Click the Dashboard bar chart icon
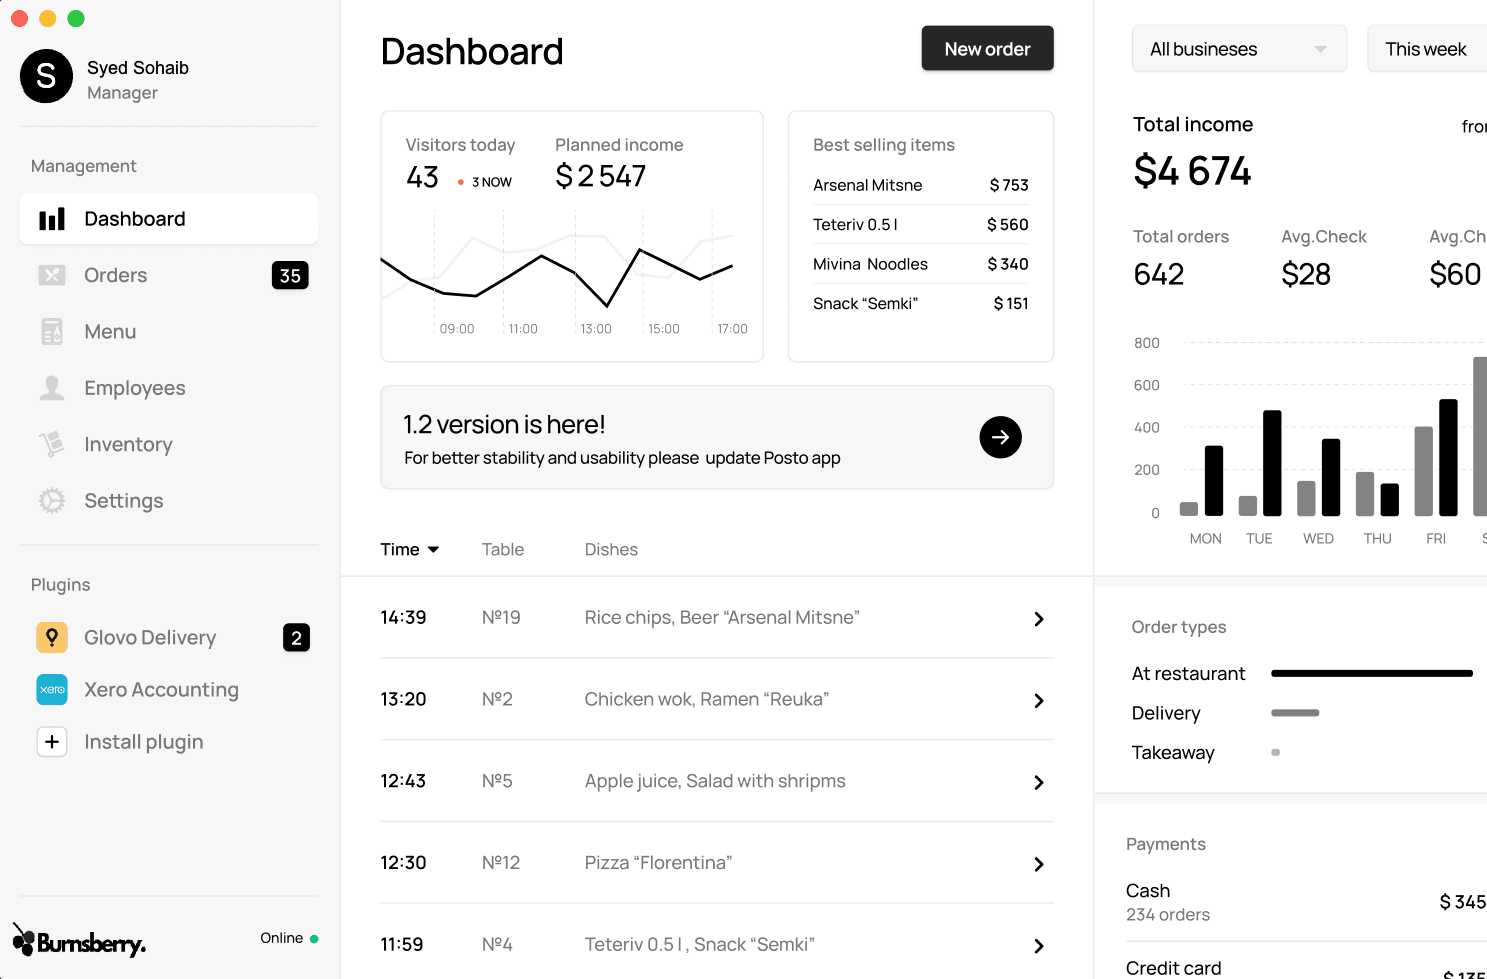 tap(52, 219)
